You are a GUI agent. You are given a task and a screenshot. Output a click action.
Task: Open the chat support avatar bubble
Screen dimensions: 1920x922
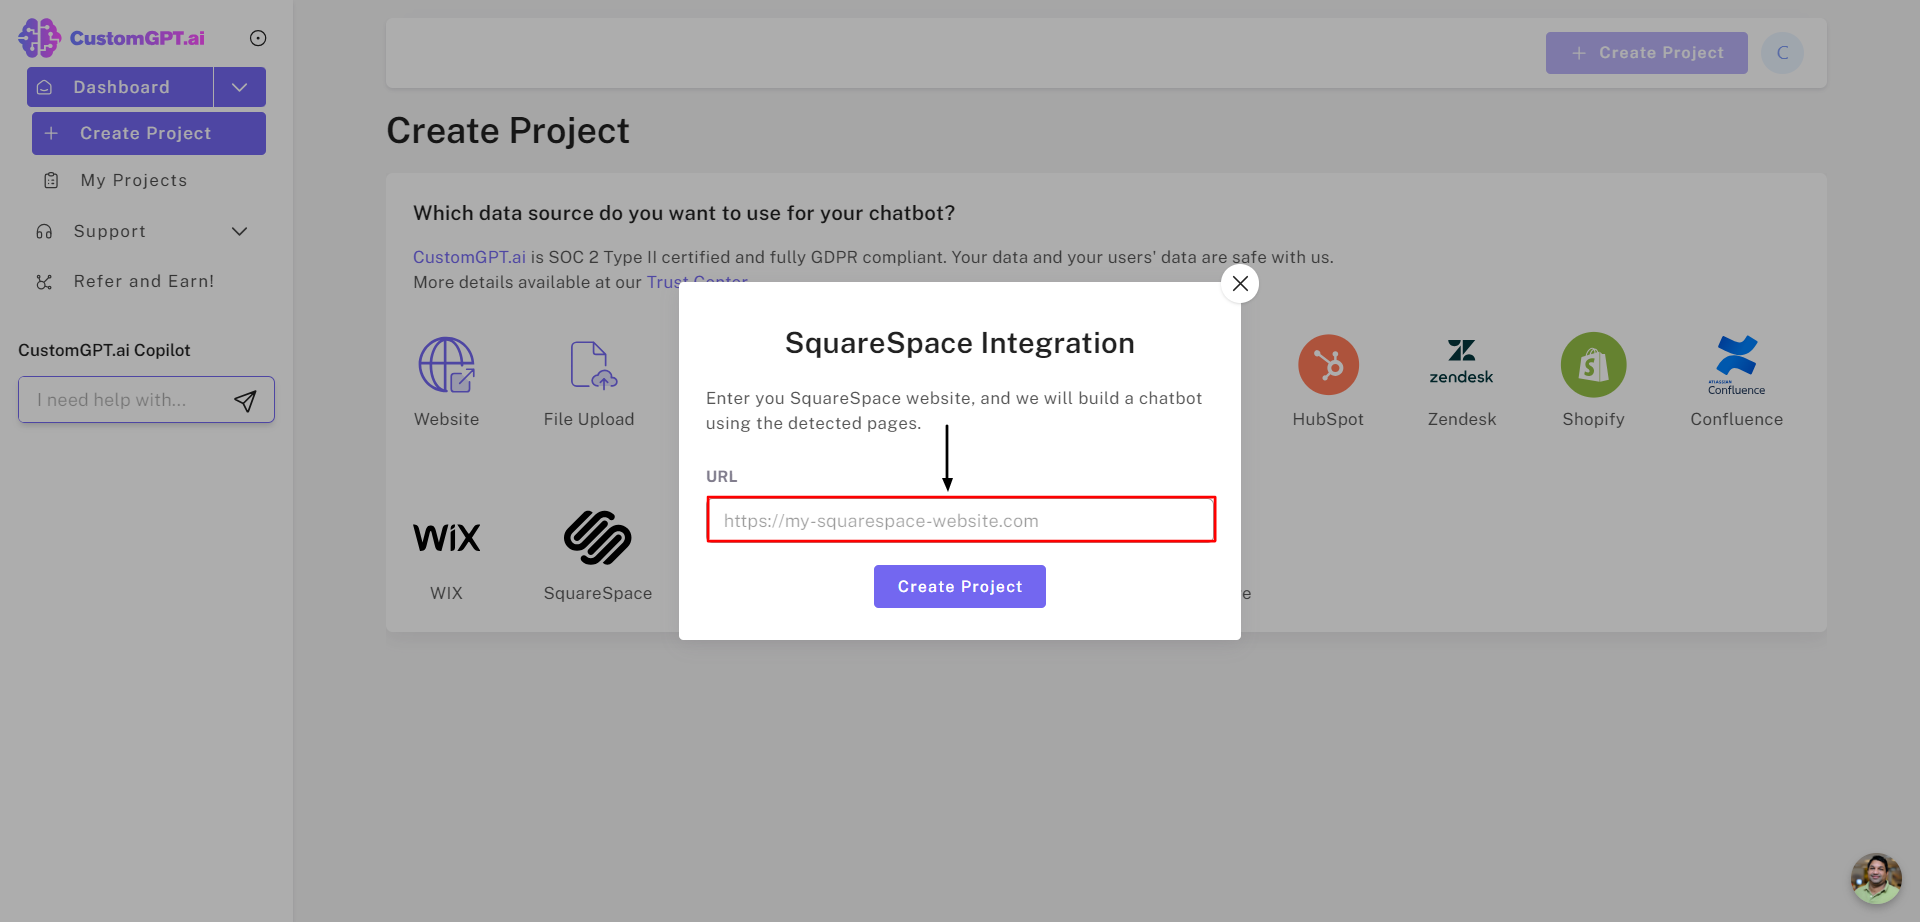(x=1876, y=878)
